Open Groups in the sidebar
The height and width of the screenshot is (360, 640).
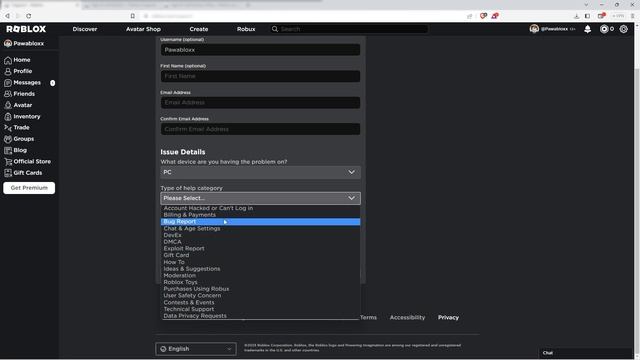24,139
